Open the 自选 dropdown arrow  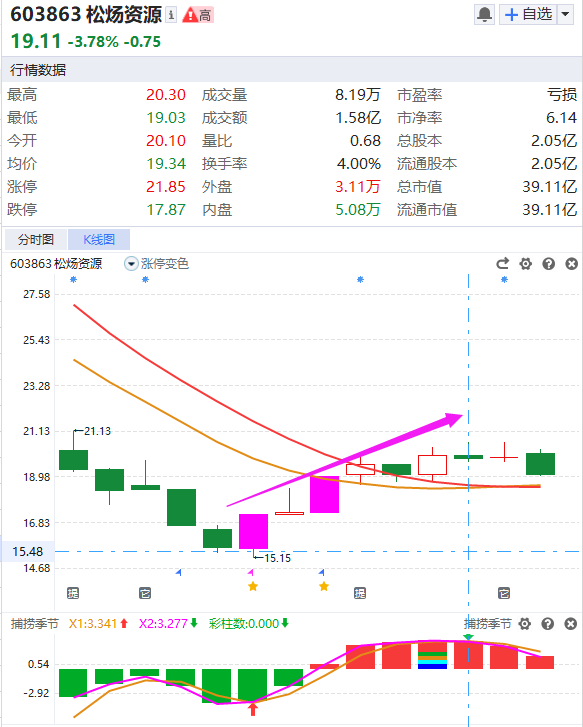click(x=565, y=14)
